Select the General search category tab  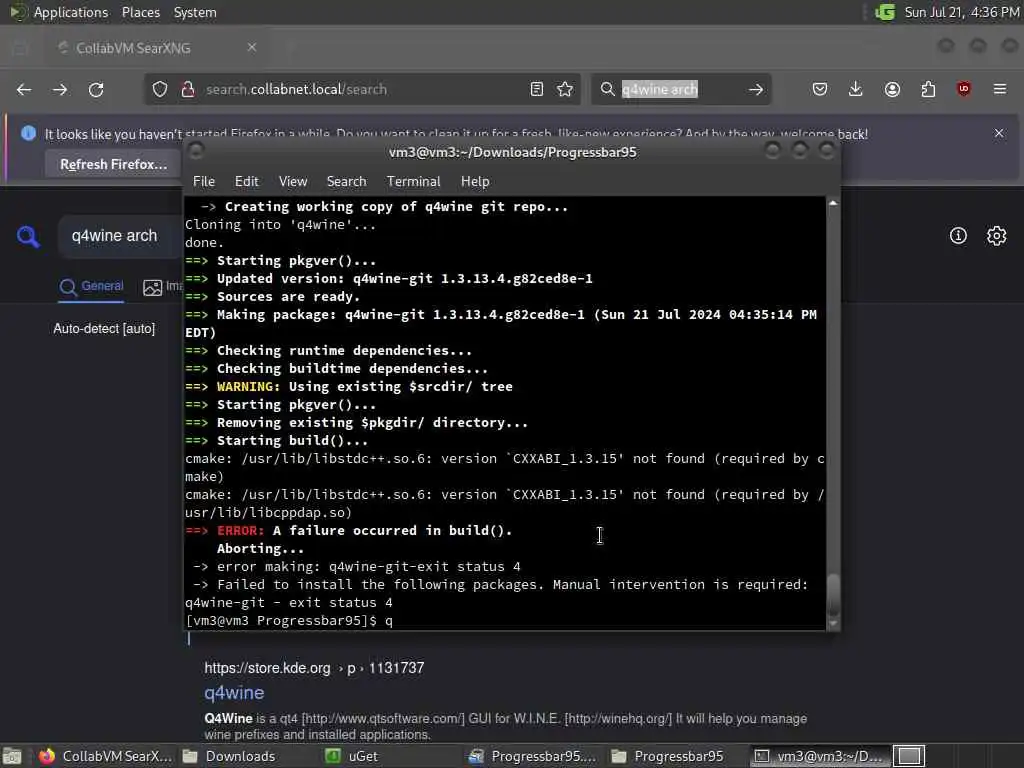91,287
